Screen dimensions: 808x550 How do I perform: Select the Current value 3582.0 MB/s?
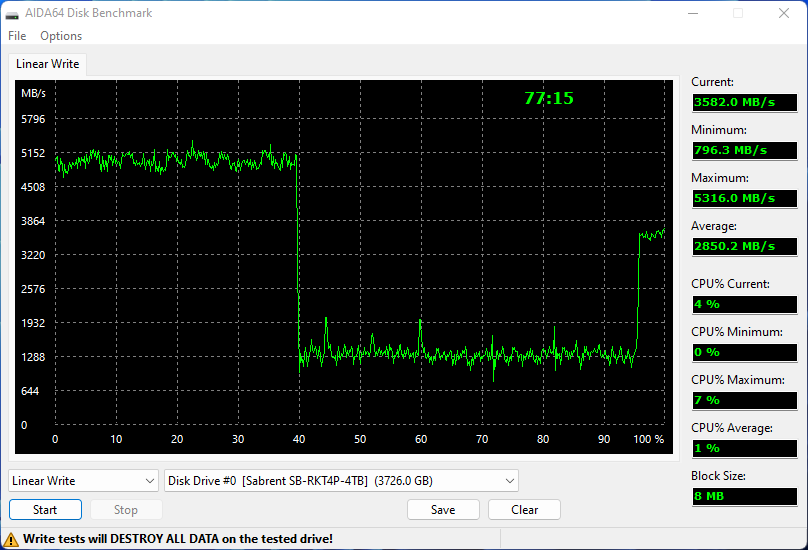[x=745, y=102]
